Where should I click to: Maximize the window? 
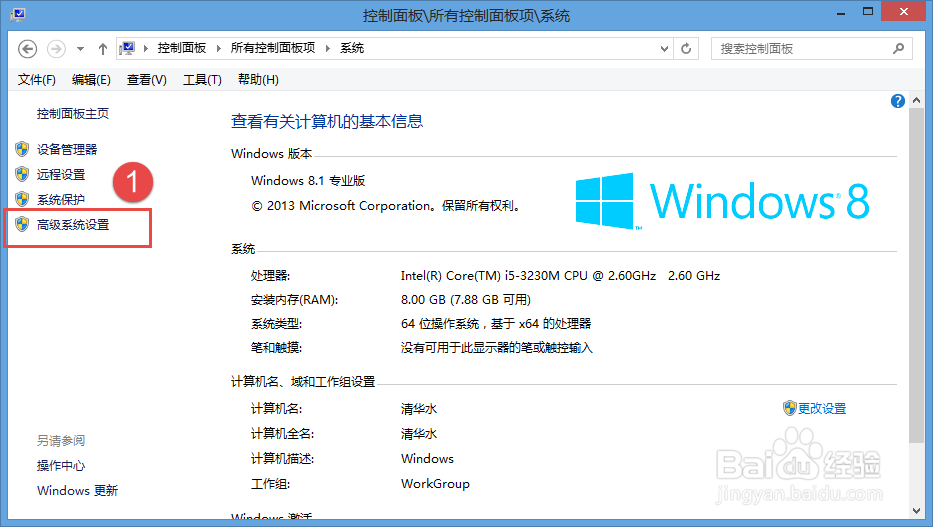(868, 12)
